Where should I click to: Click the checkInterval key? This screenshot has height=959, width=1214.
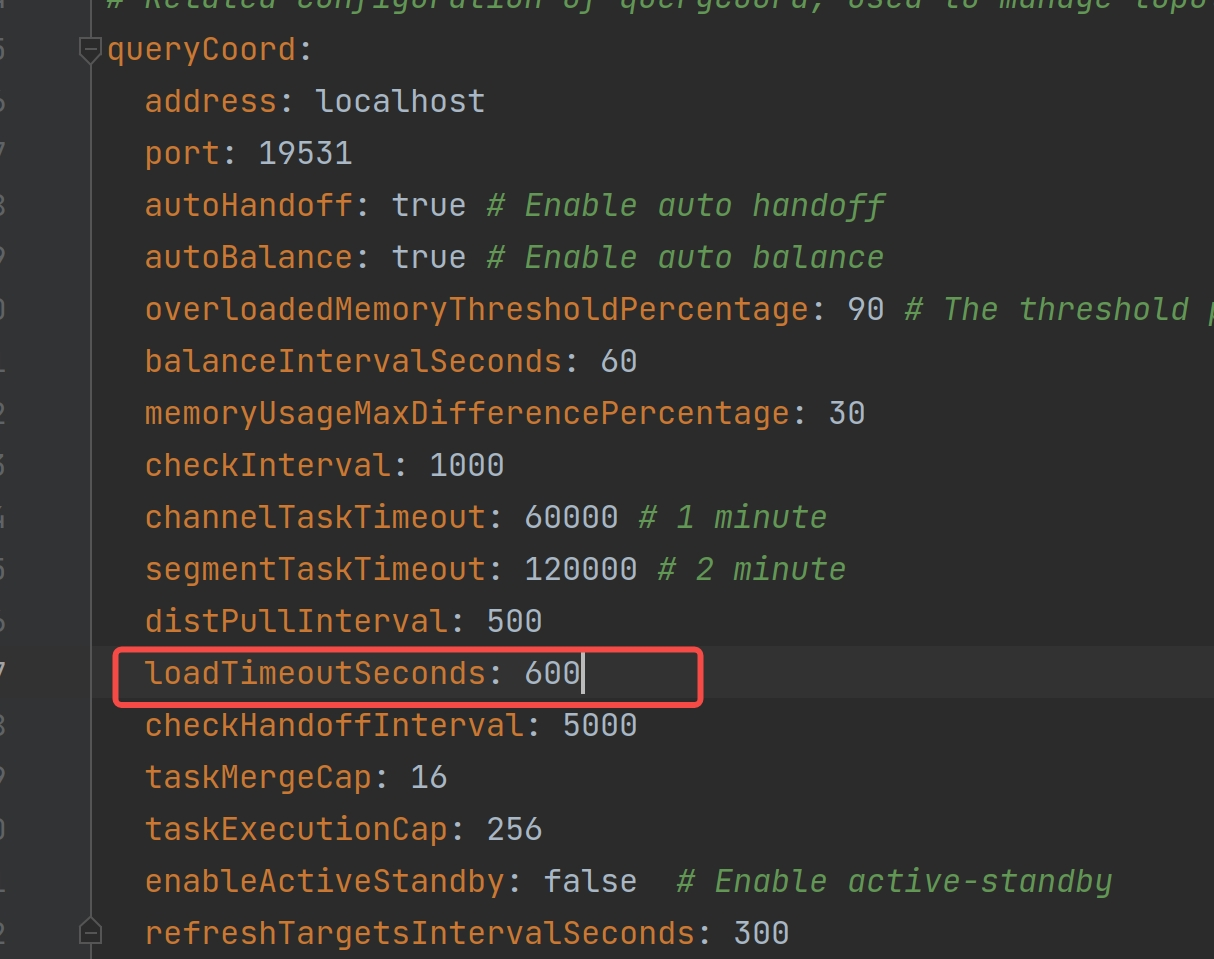coord(268,465)
